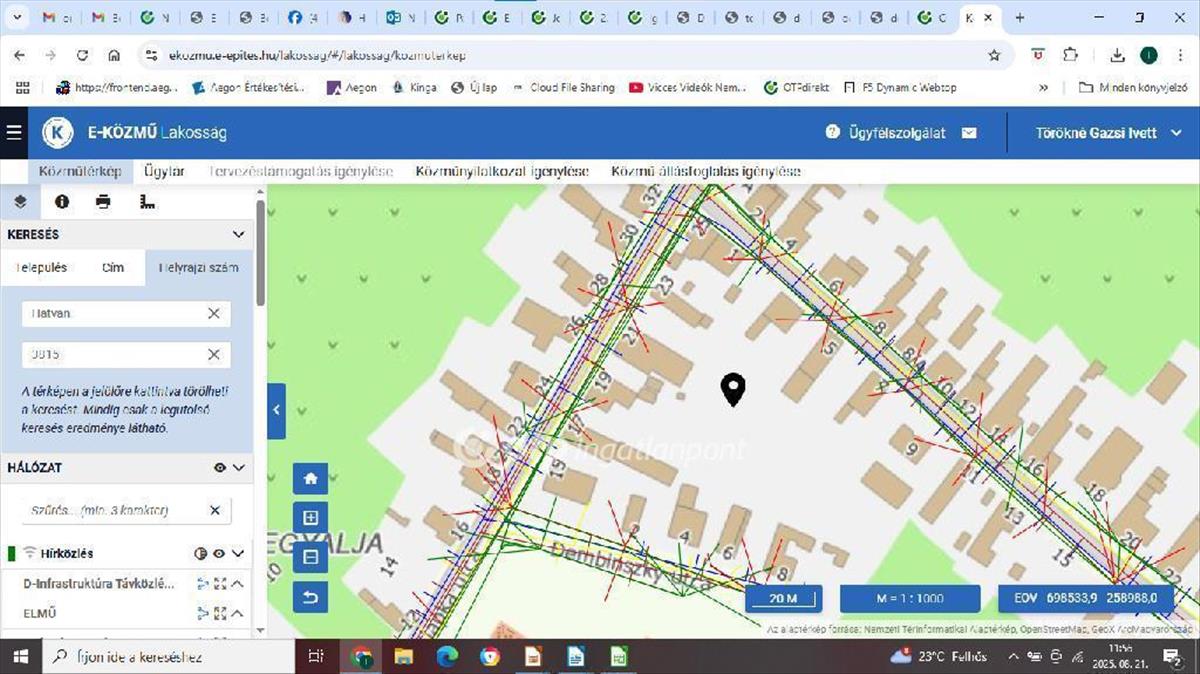Click the green Hírközlés color swatch
This screenshot has height=674, width=1200.
click(x=12, y=553)
